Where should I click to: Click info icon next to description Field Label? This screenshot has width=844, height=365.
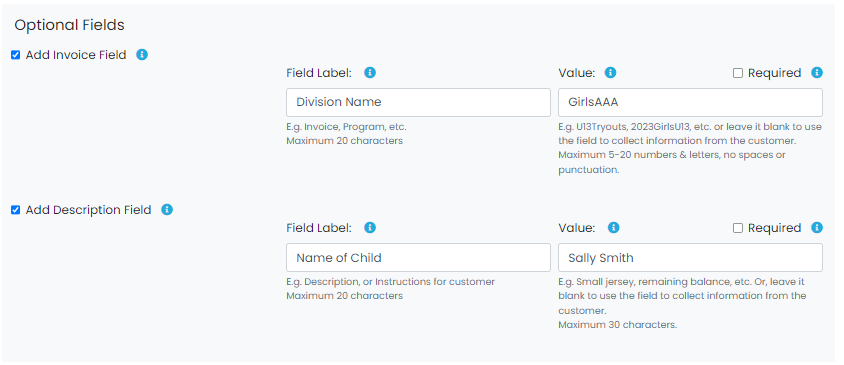click(370, 227)
